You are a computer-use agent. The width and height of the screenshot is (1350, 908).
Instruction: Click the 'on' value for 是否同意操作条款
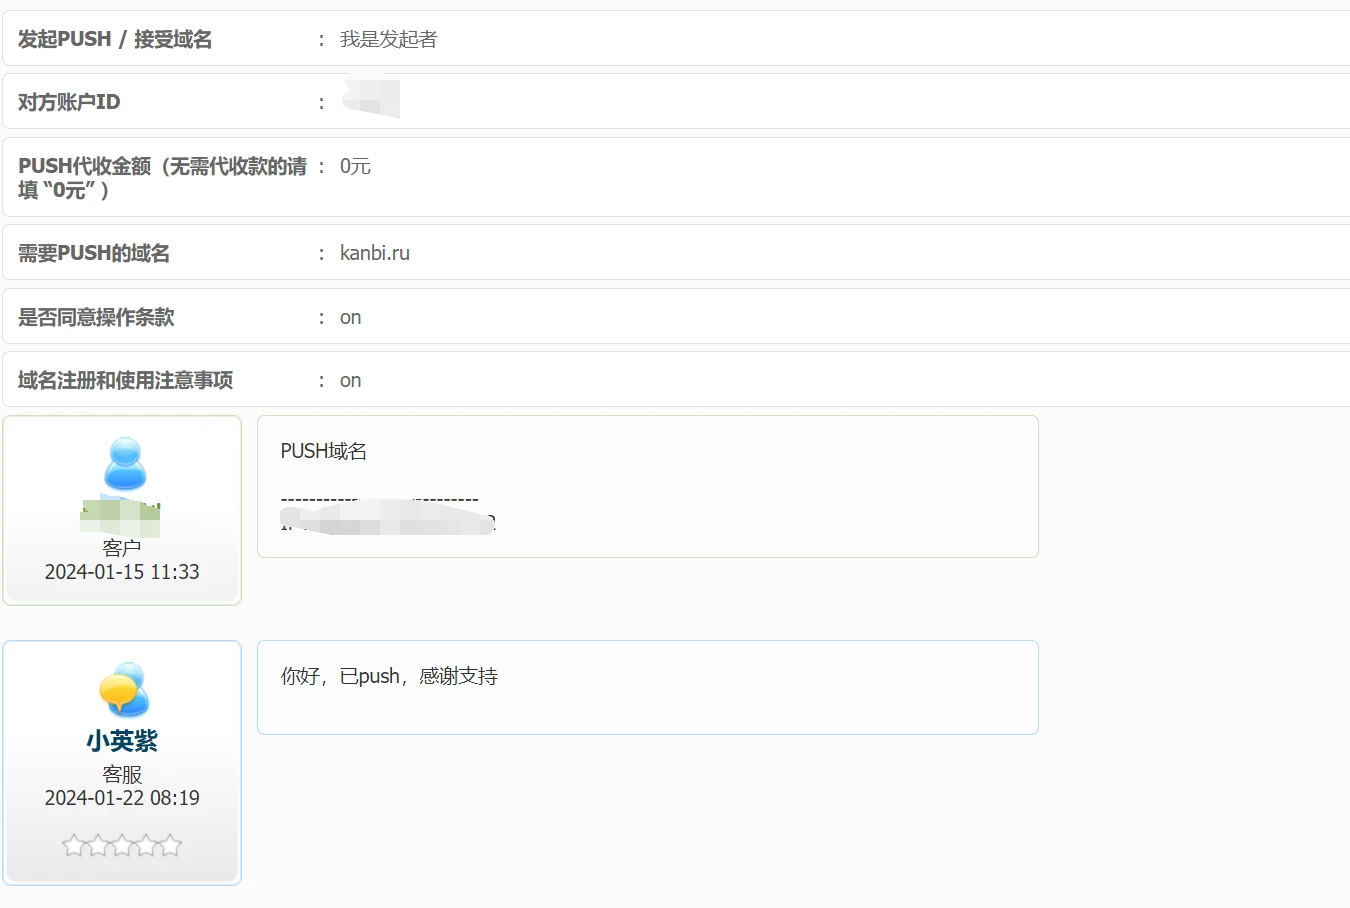[350, 317]
